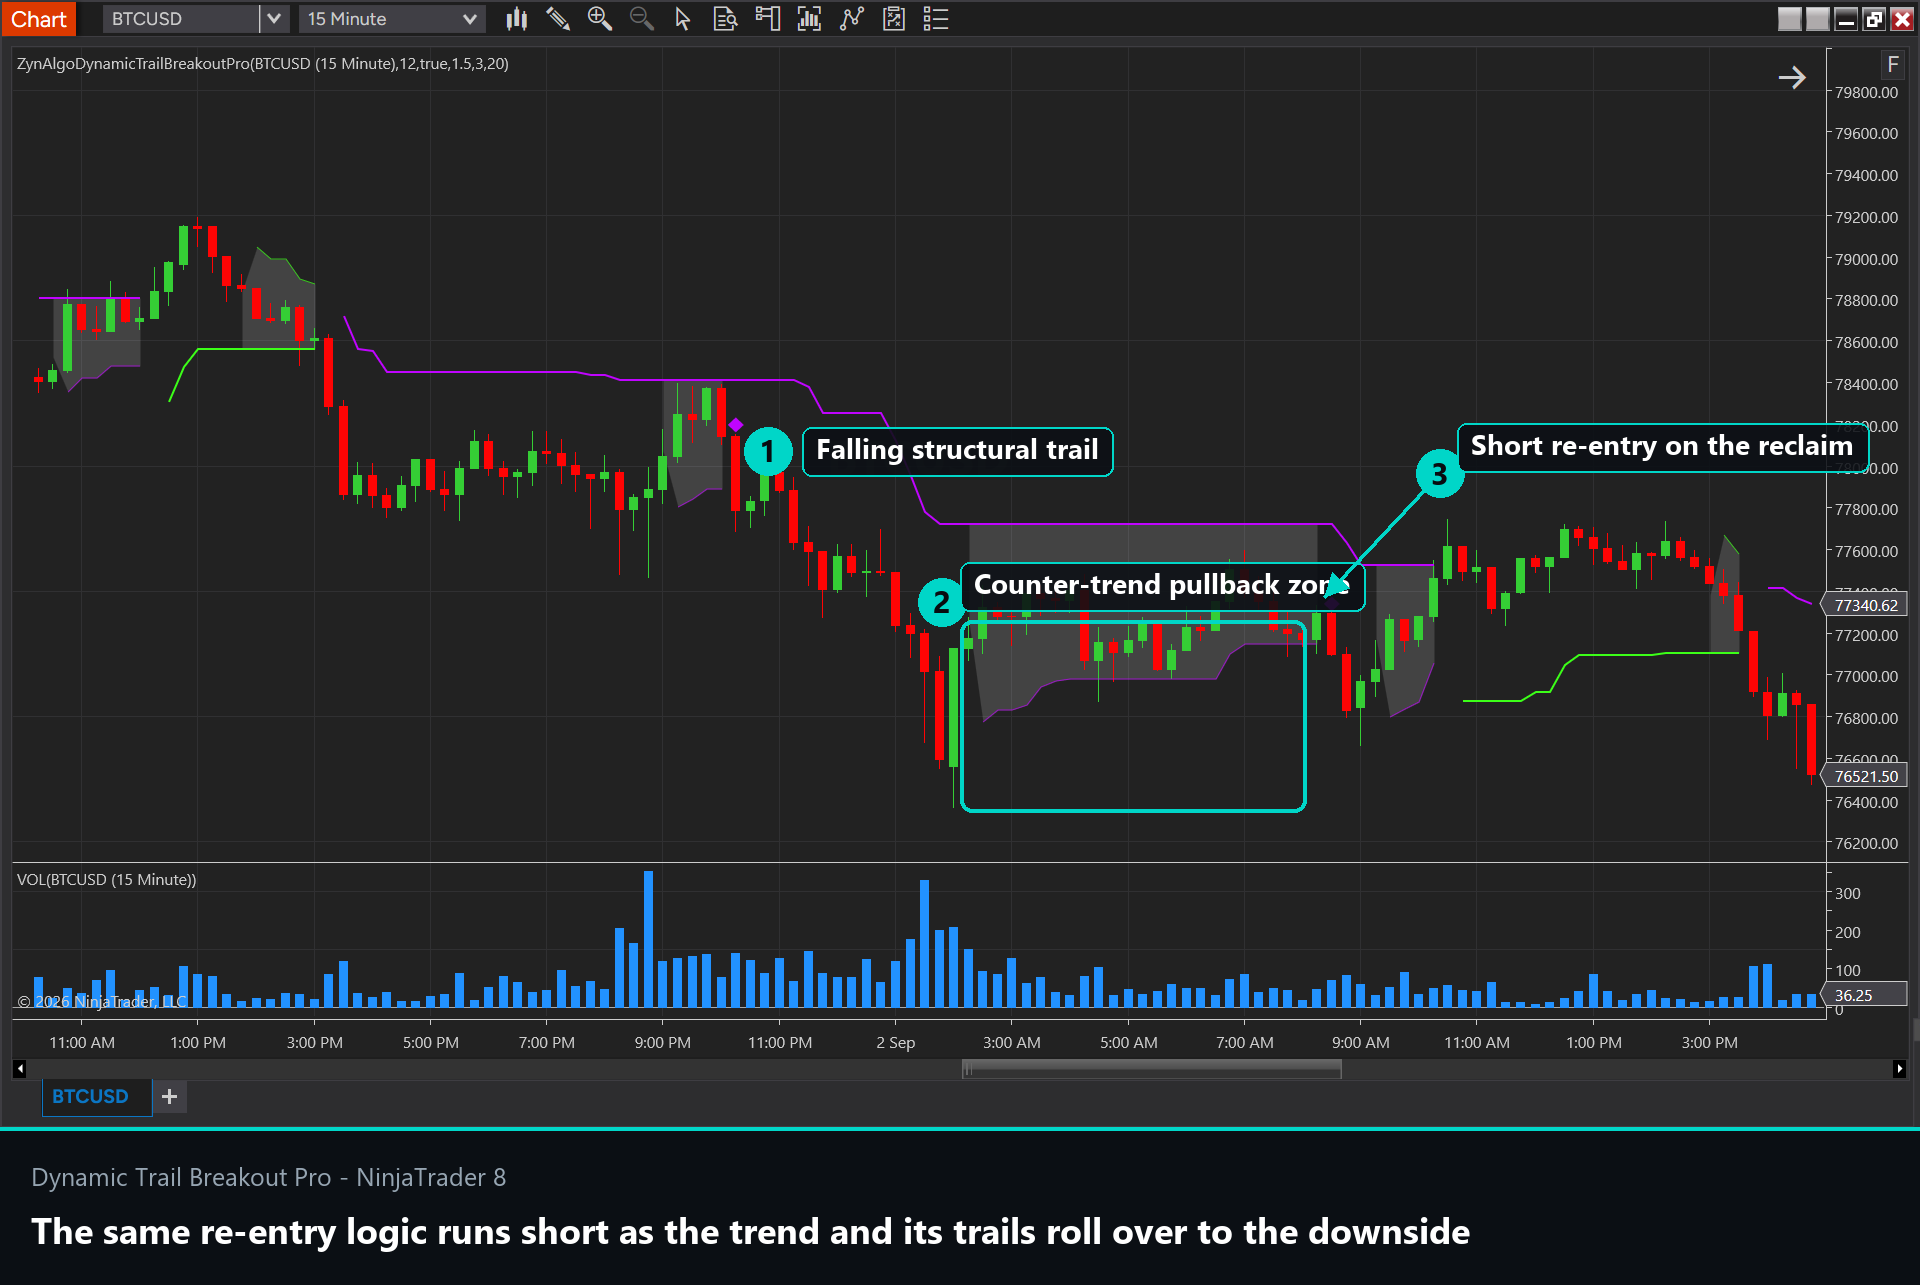Click the right scroll arrow of the time scrollbar
The width and height of the screenshot is (1920, 1285).
[1899, 1069]
